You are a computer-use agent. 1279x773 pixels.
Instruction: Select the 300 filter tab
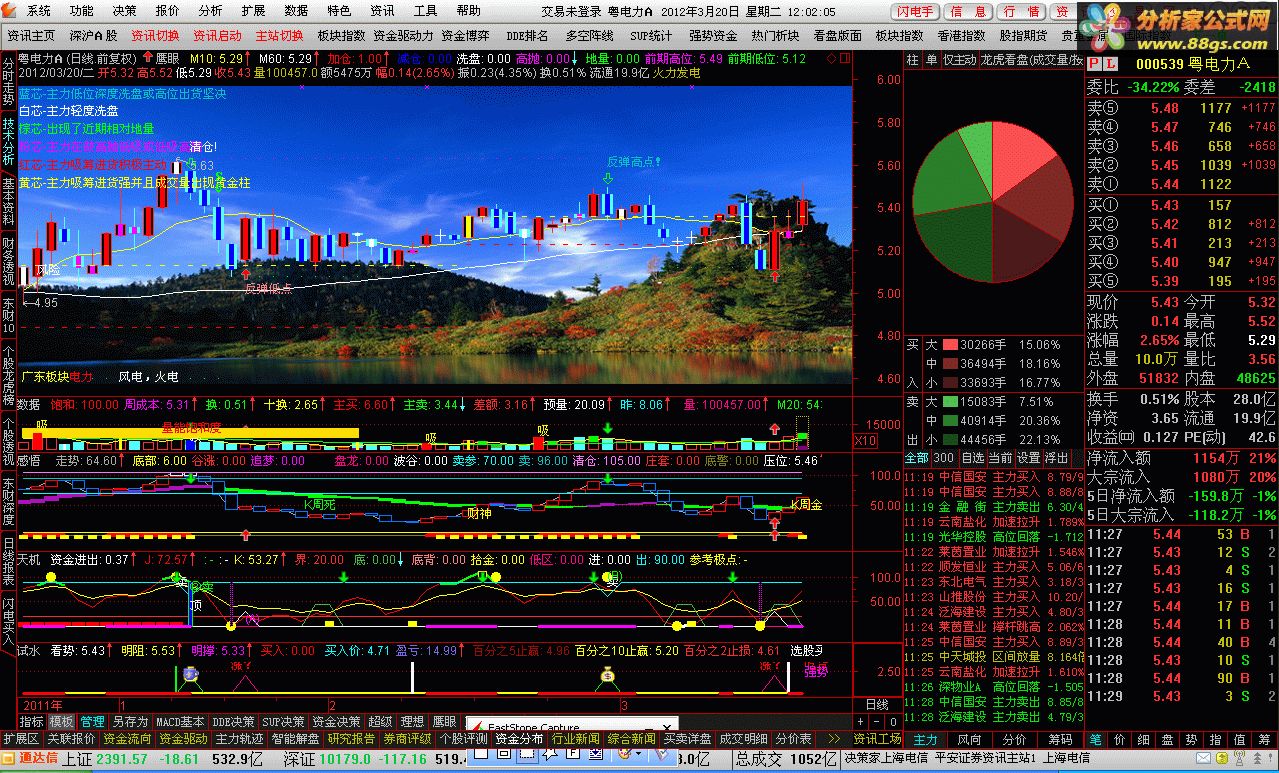[943, 458]
